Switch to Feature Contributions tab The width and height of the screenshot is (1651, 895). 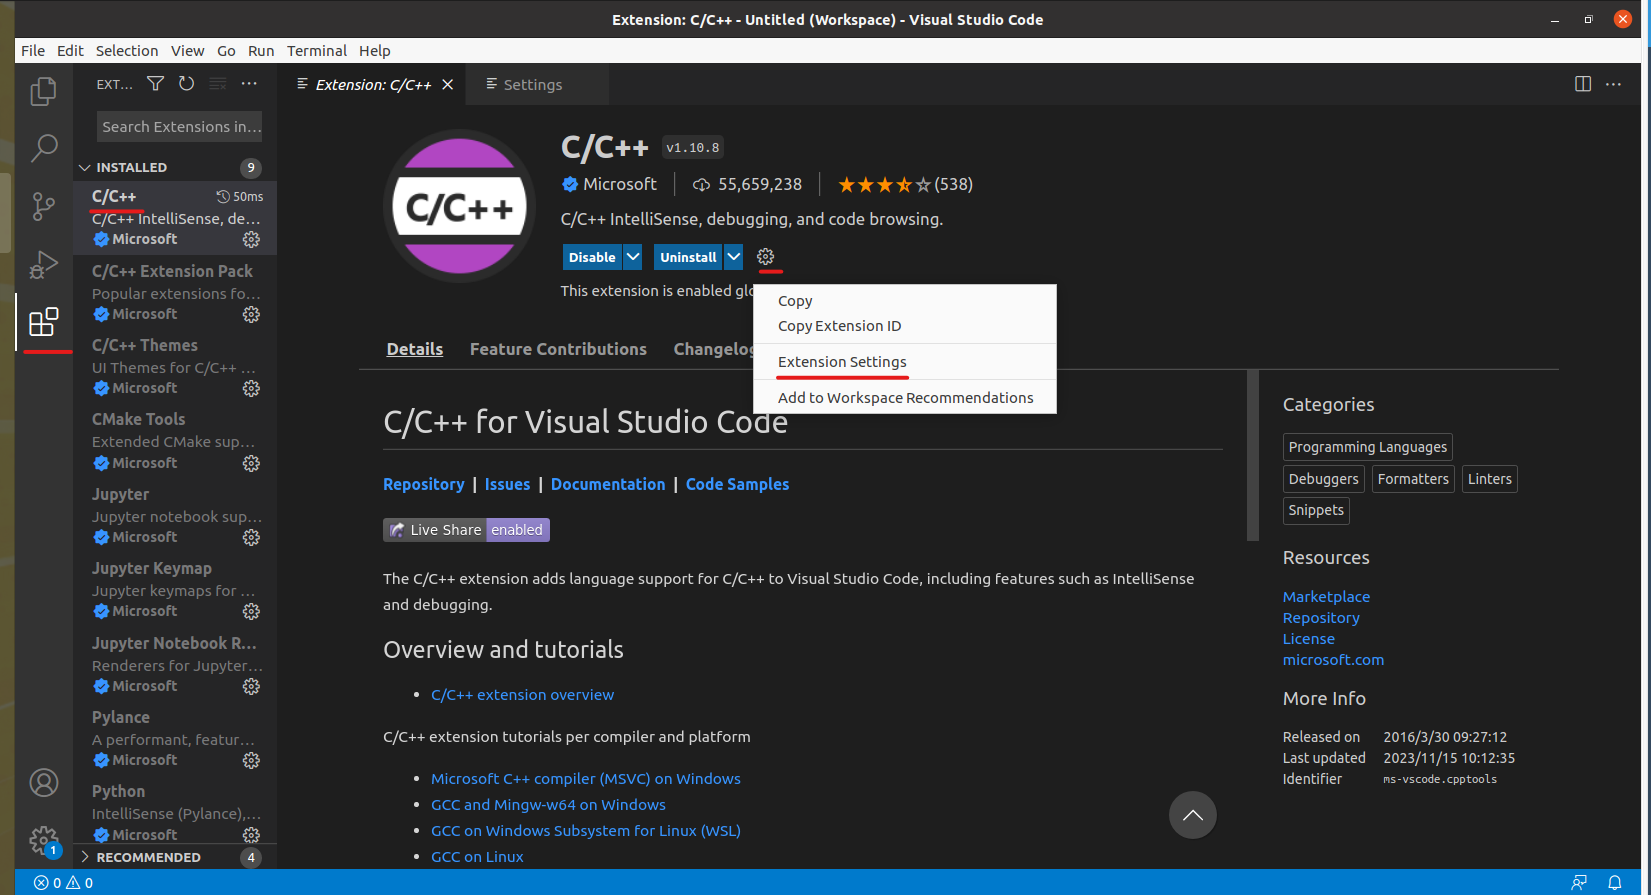pos(558,349)
